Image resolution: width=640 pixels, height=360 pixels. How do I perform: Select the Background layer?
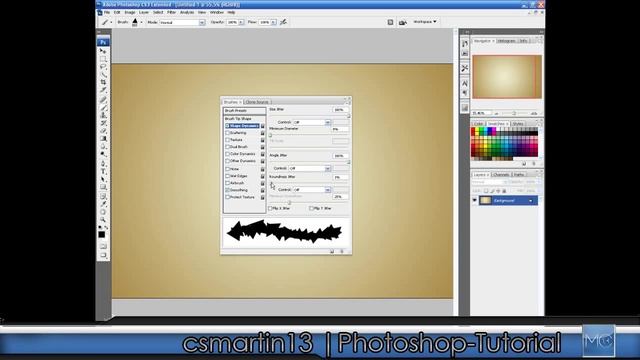point(508,200)
